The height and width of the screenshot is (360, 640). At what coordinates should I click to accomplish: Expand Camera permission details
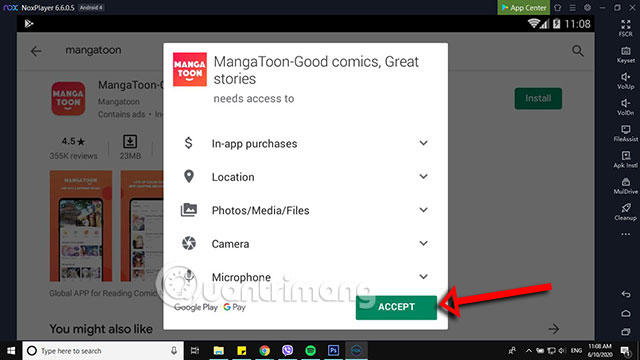423,244
